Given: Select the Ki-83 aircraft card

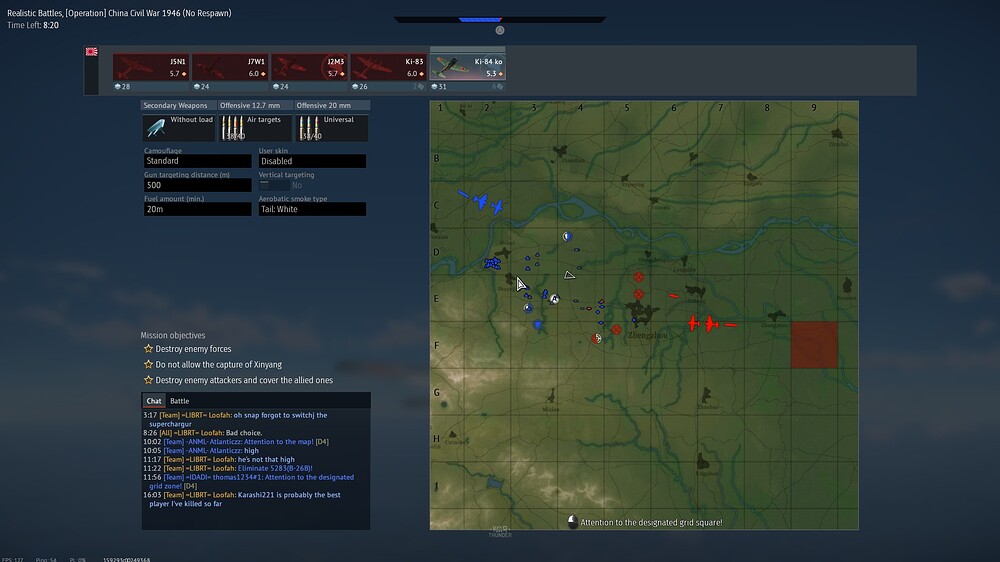Looking at the screenshot, I should (x=388, y=68).
